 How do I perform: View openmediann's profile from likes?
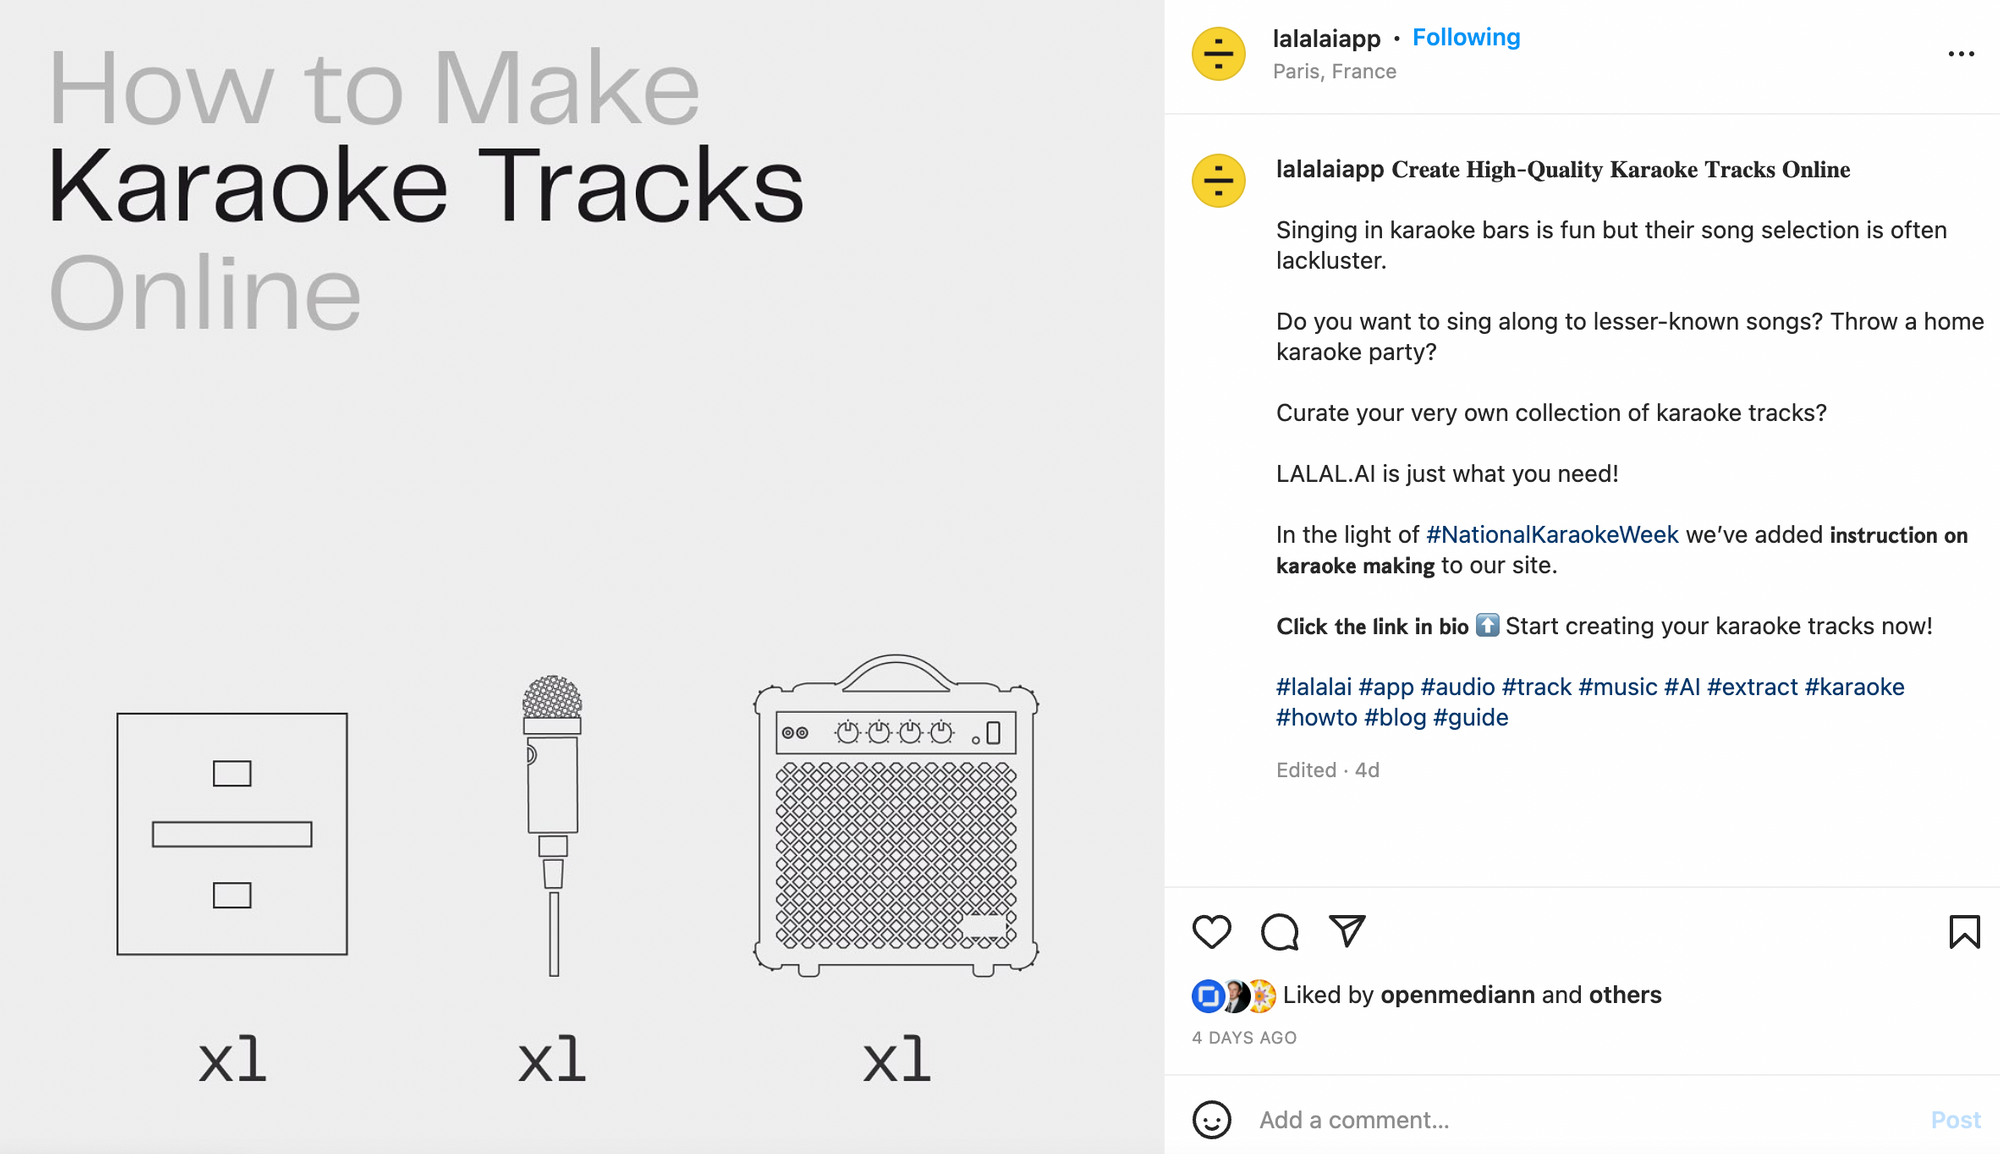pos(1457,995)
